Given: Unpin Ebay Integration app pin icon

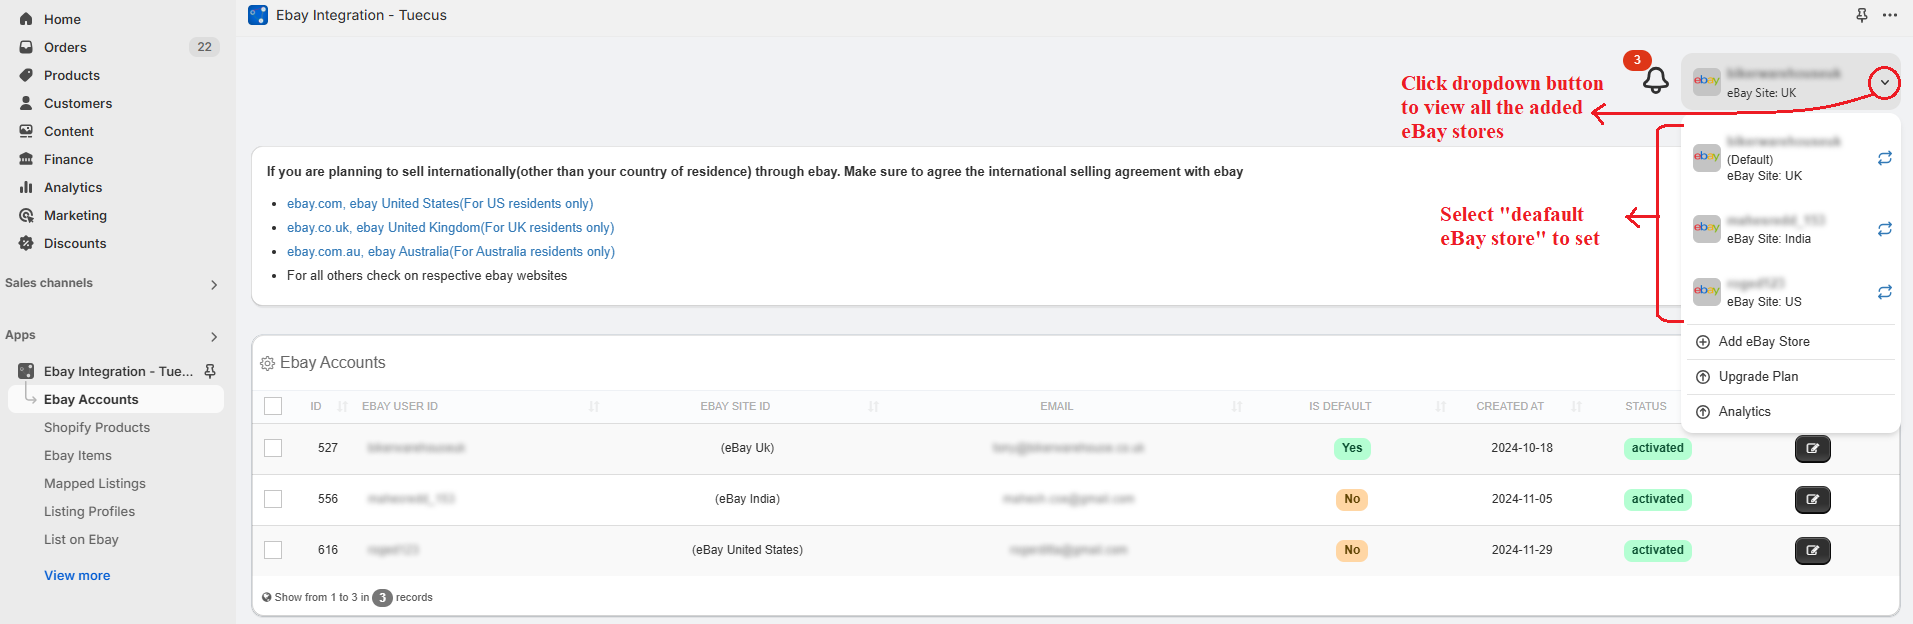Looking at the screenshot, I should point(210,371).
